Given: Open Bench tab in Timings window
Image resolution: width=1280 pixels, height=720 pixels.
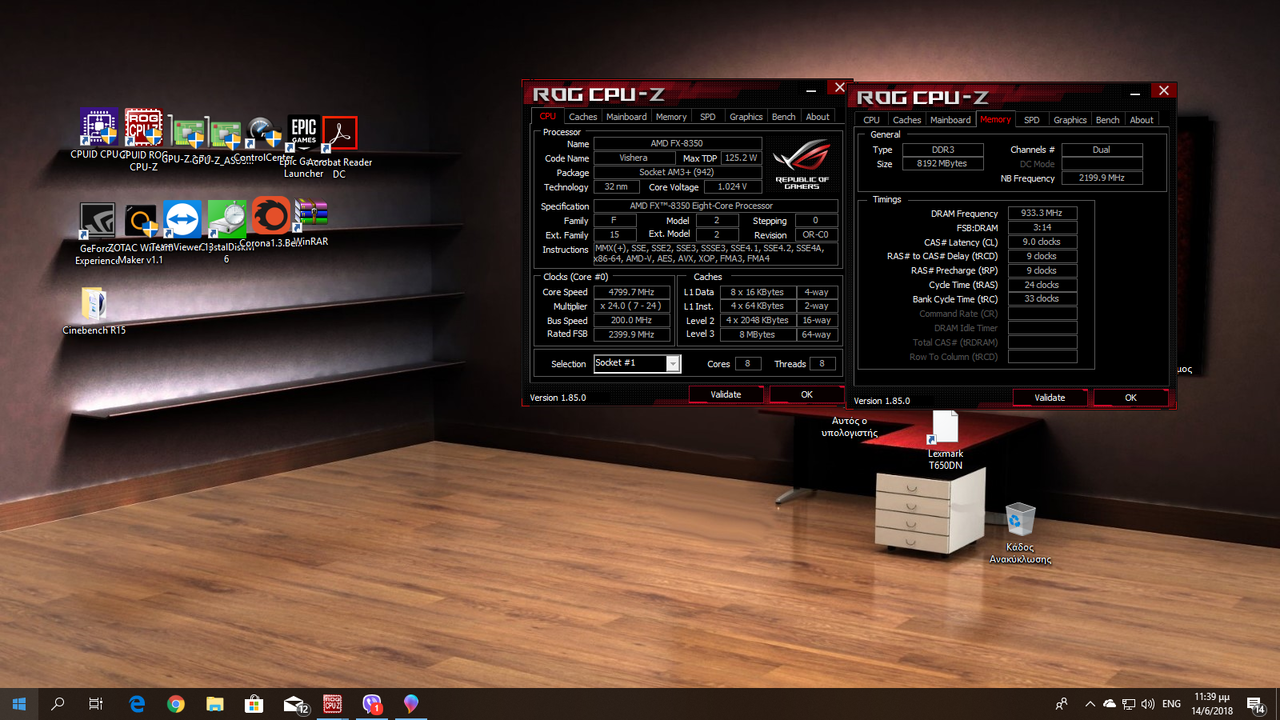Looking at the screenshot, I should click(x=1108, y=119).
